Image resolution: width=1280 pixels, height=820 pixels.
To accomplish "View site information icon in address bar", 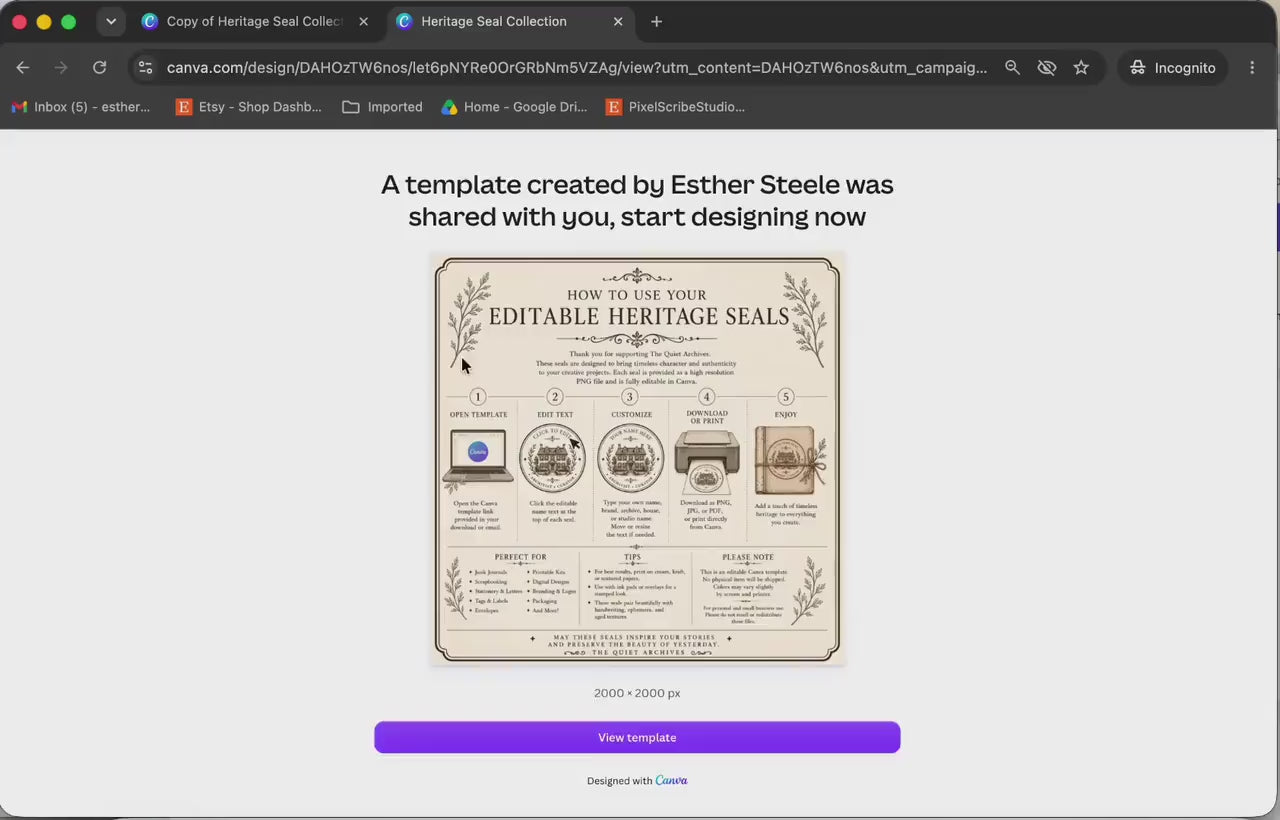I will [x=146, y=67].
